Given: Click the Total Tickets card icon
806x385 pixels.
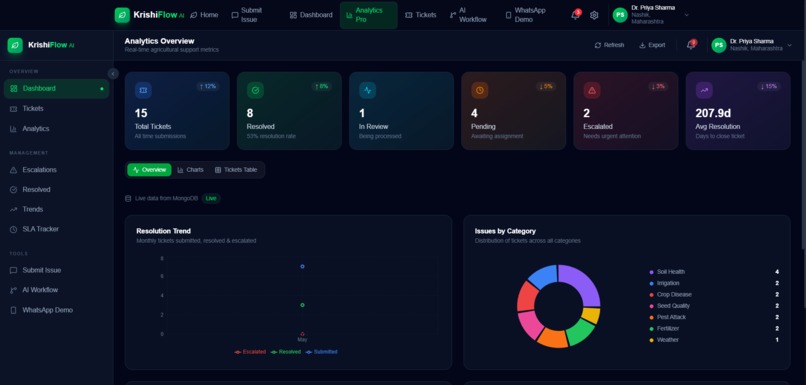Looking at the screenshot, I should 143,90.
